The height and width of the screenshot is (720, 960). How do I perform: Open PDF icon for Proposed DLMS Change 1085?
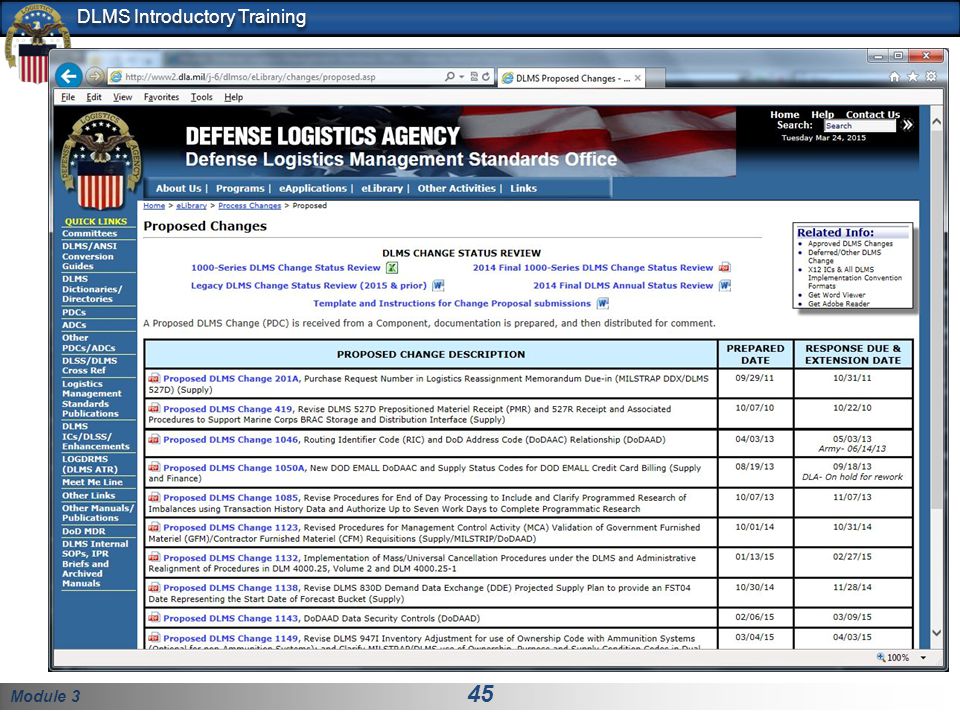click(x=154, y=497)
